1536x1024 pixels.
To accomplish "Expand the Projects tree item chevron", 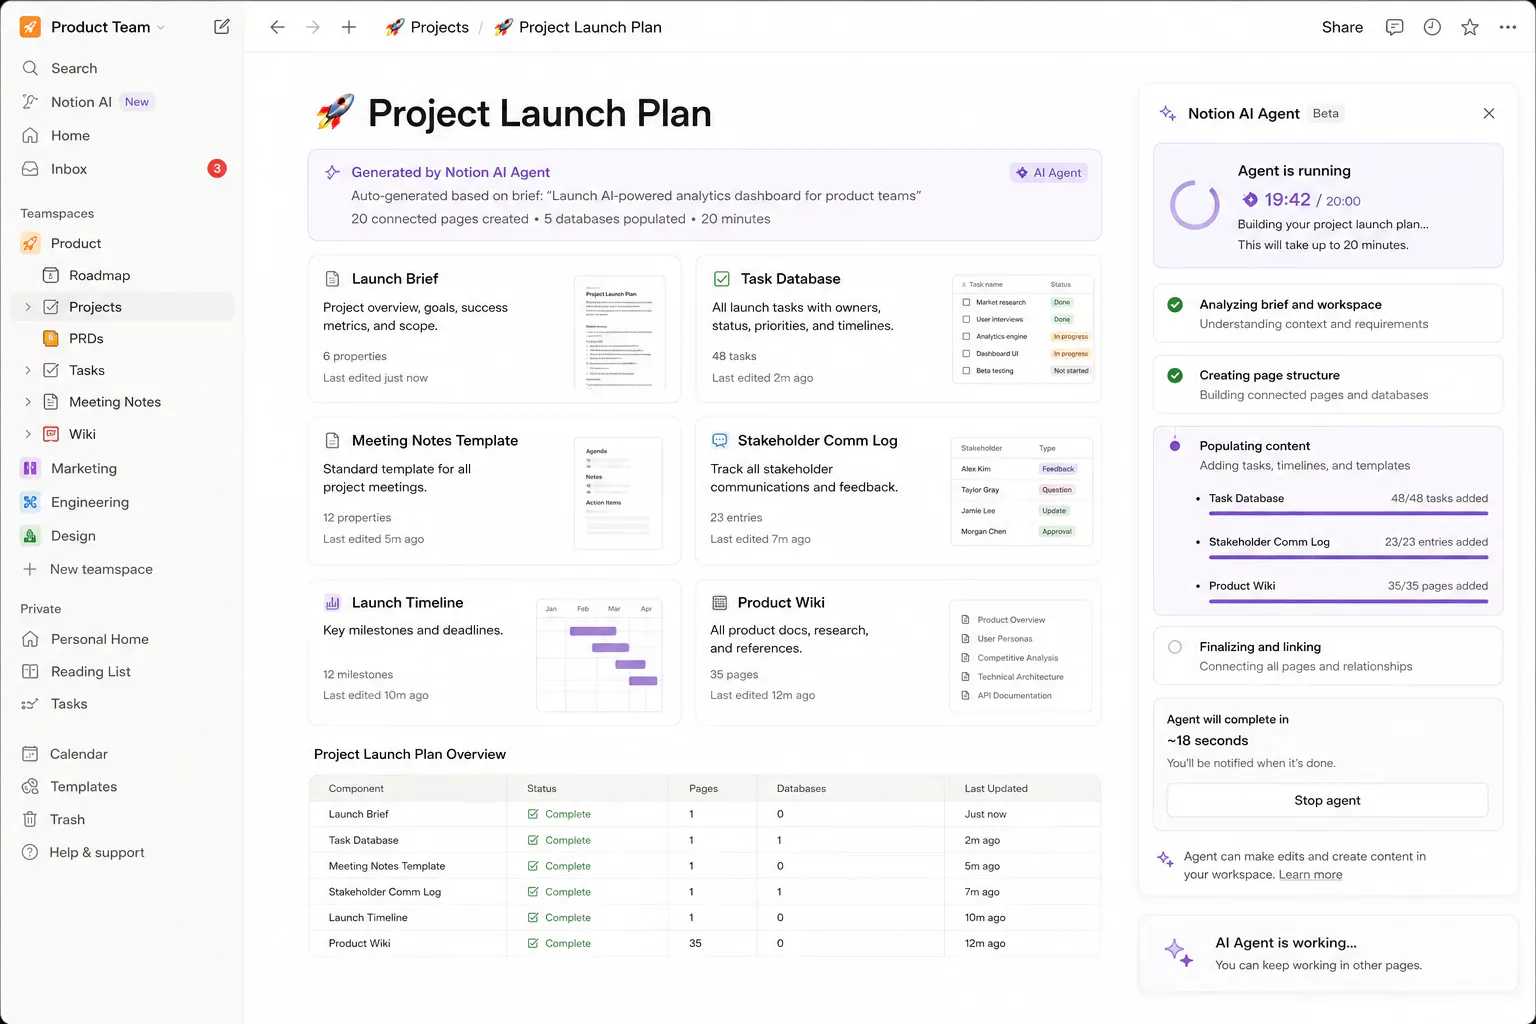I will (28, 307).
